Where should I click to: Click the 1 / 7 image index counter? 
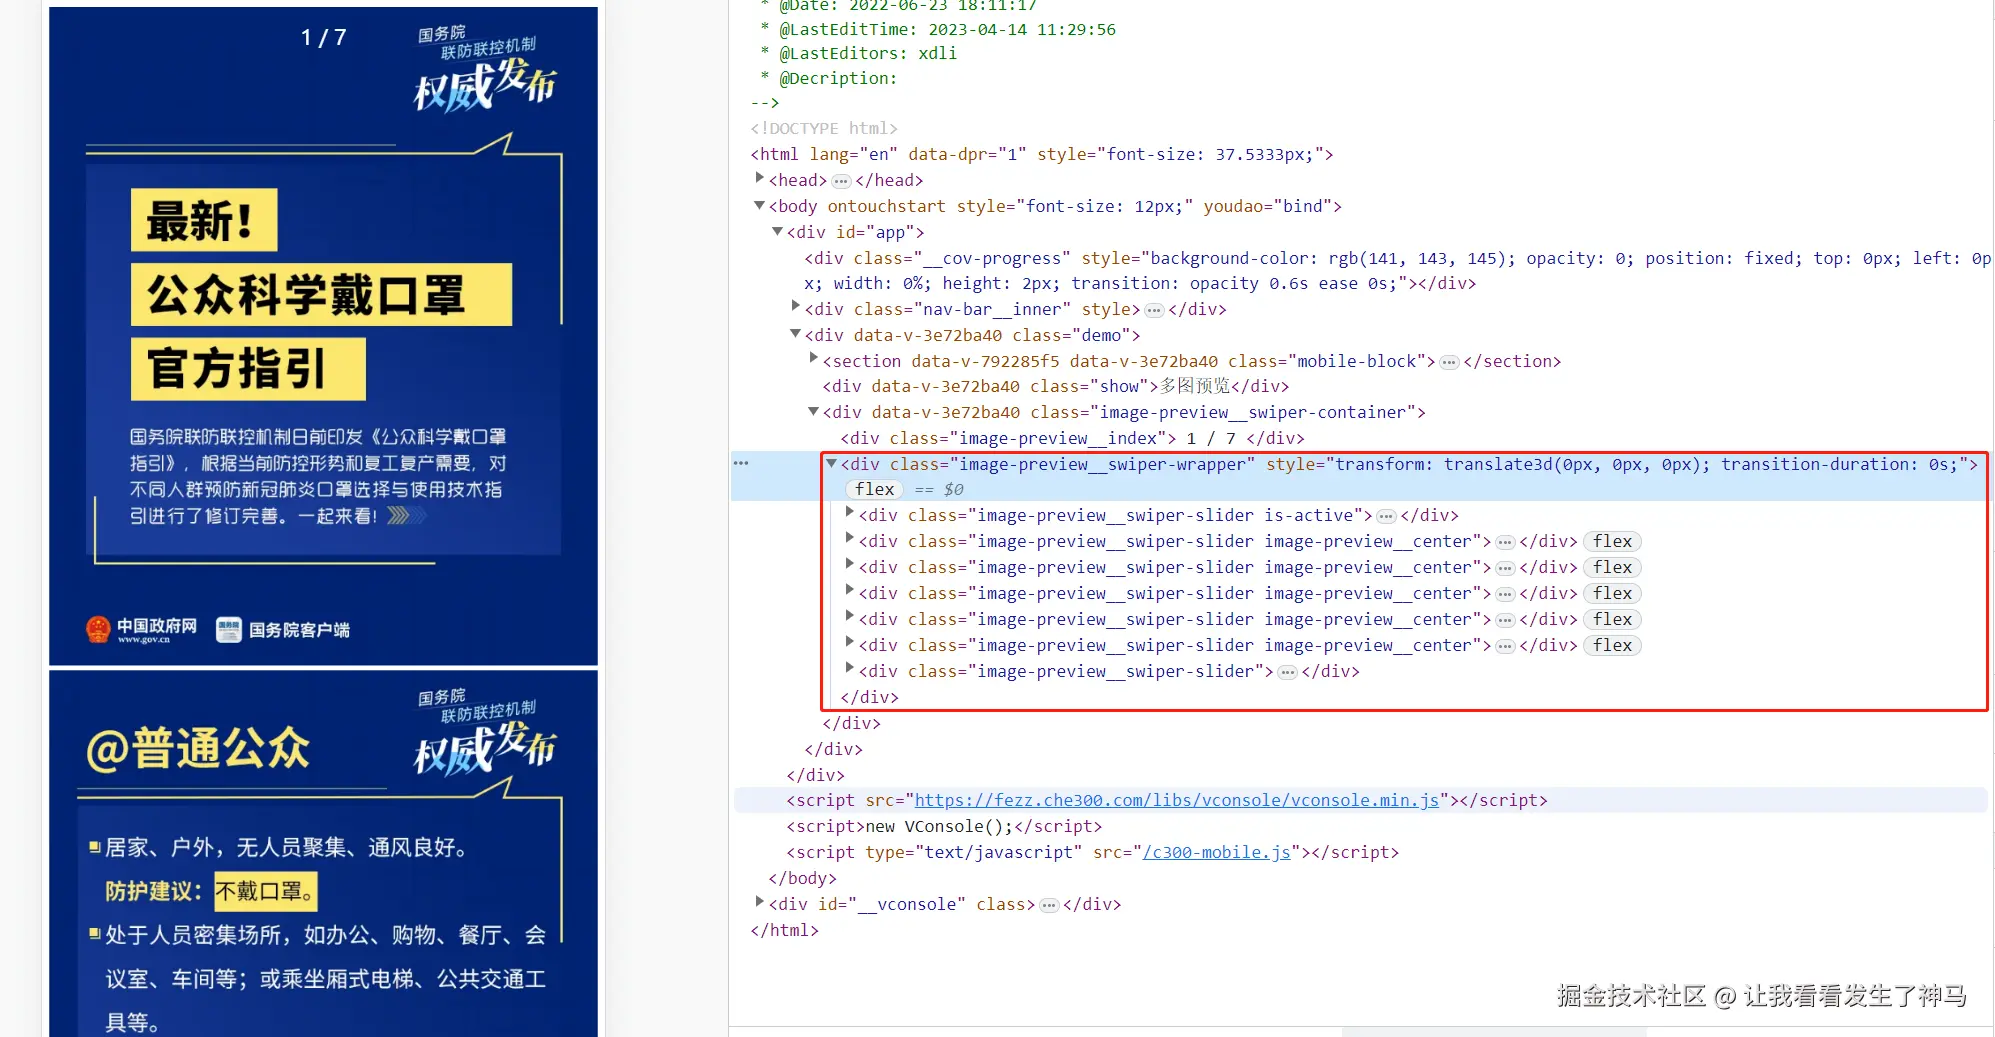click(x=323, y=38)
